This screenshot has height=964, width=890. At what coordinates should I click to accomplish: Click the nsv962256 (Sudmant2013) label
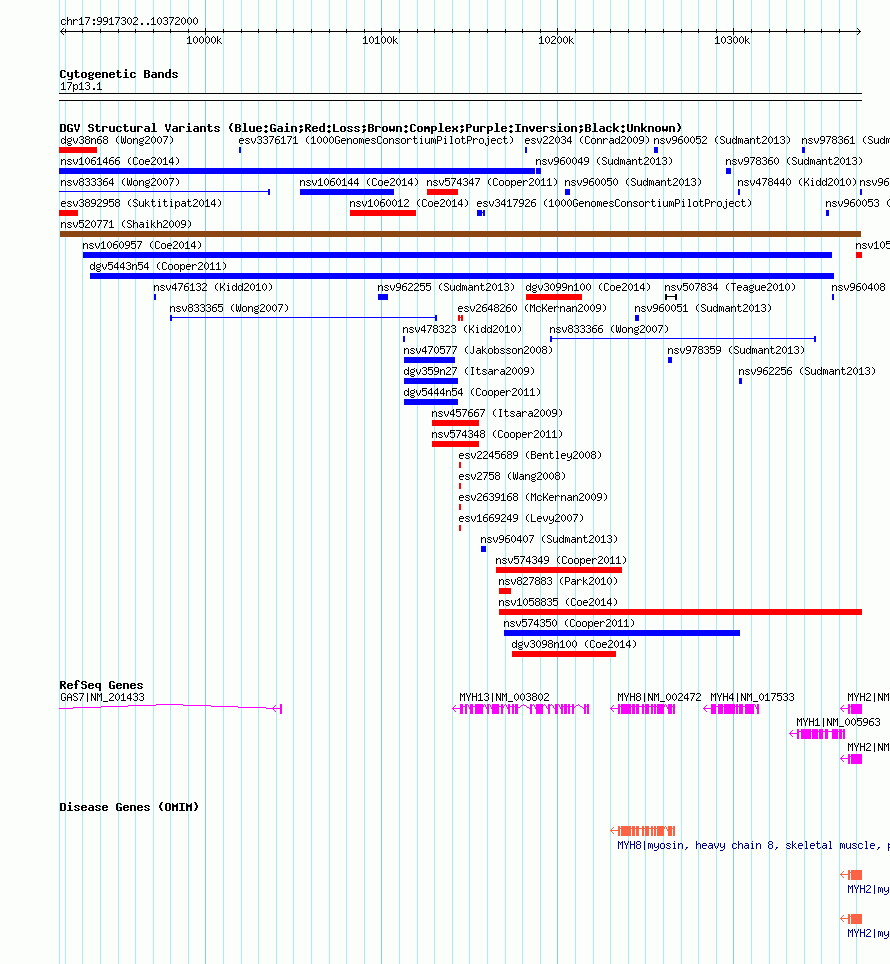pyautogui.click(x=807, y=371)
